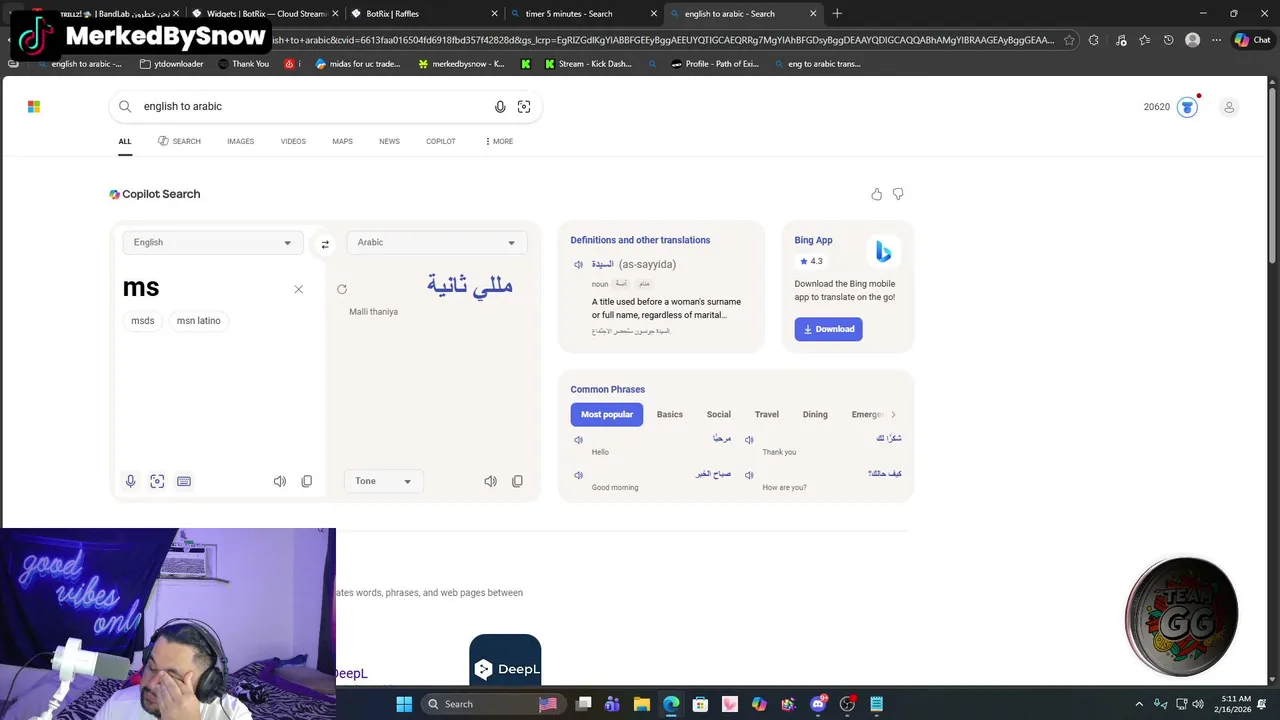Image resolution: width=1280 pixels, height=720 pixels.
Task: Copy the English source text
Action: pyautogui.click(x=307, y=481)
